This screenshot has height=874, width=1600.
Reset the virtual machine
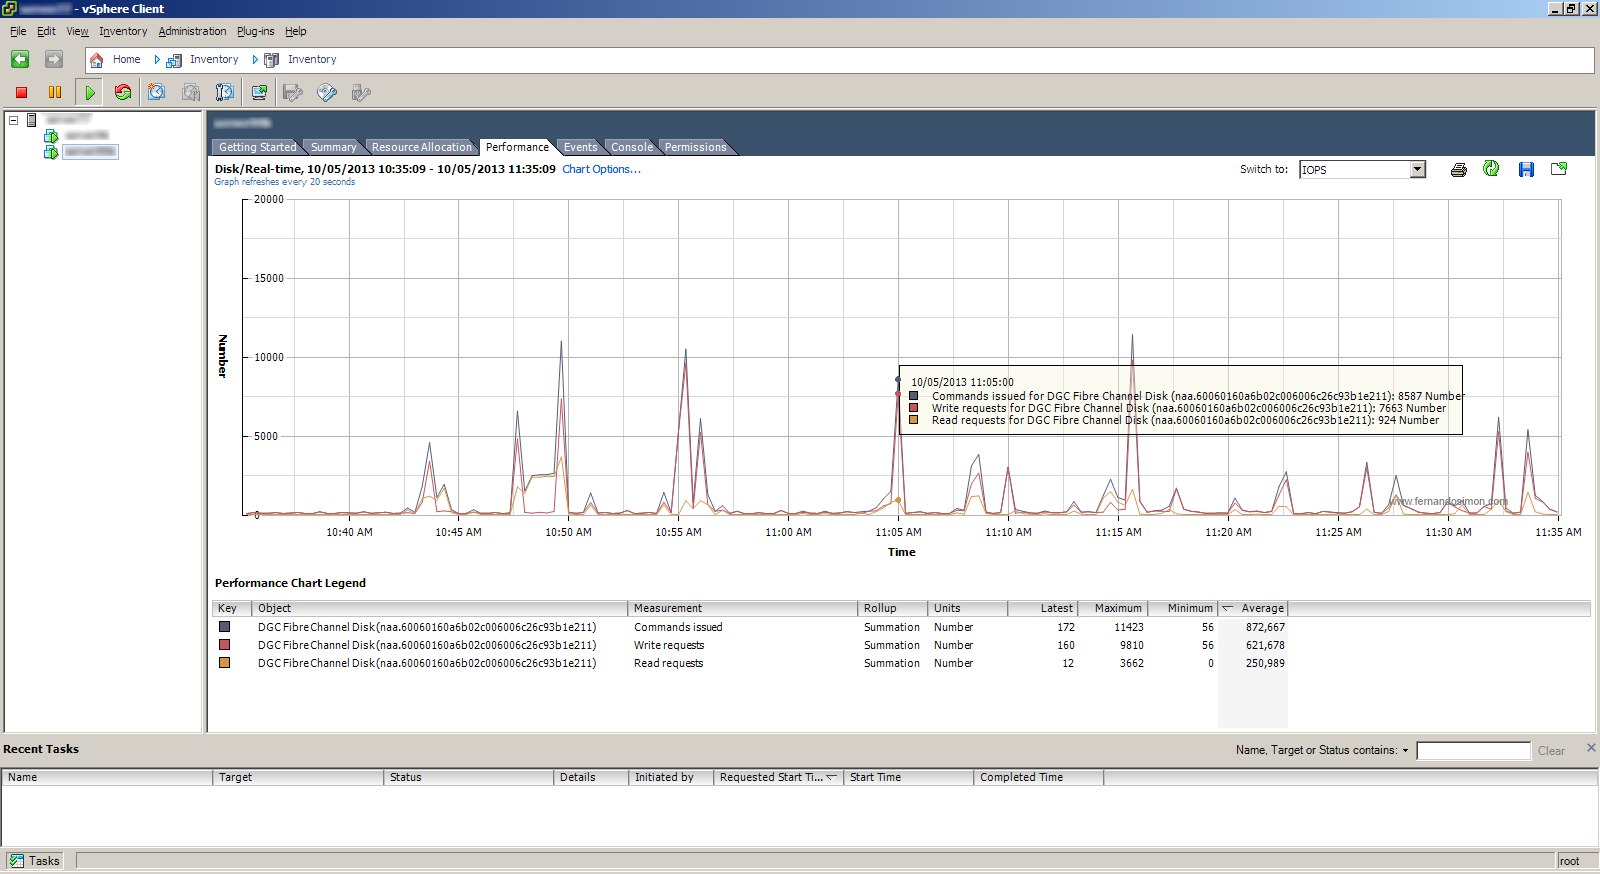pyautogui.click(x=123, y=93)
